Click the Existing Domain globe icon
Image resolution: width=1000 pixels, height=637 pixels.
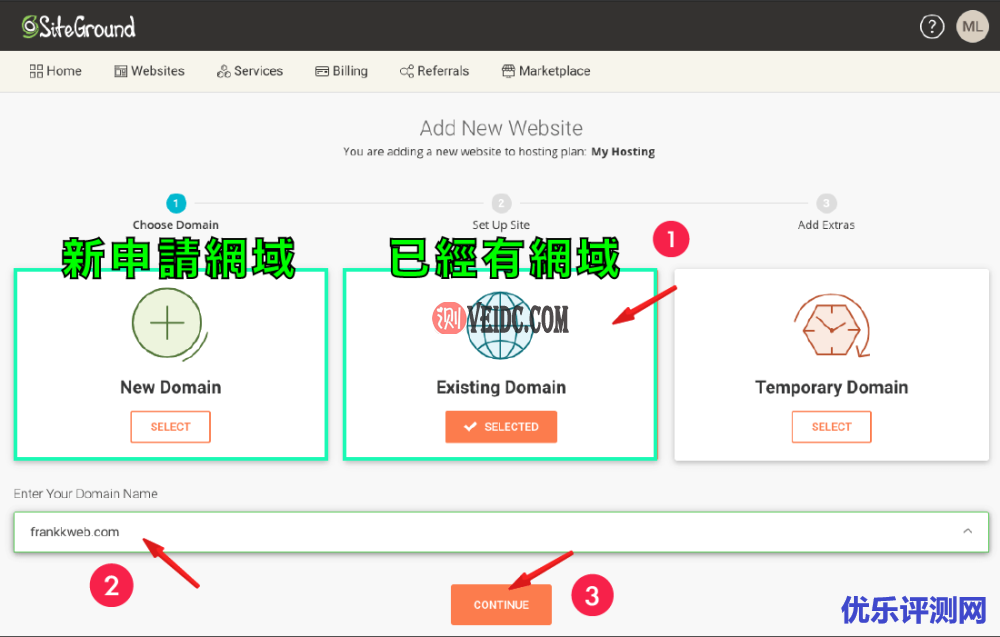click(501, 325)
